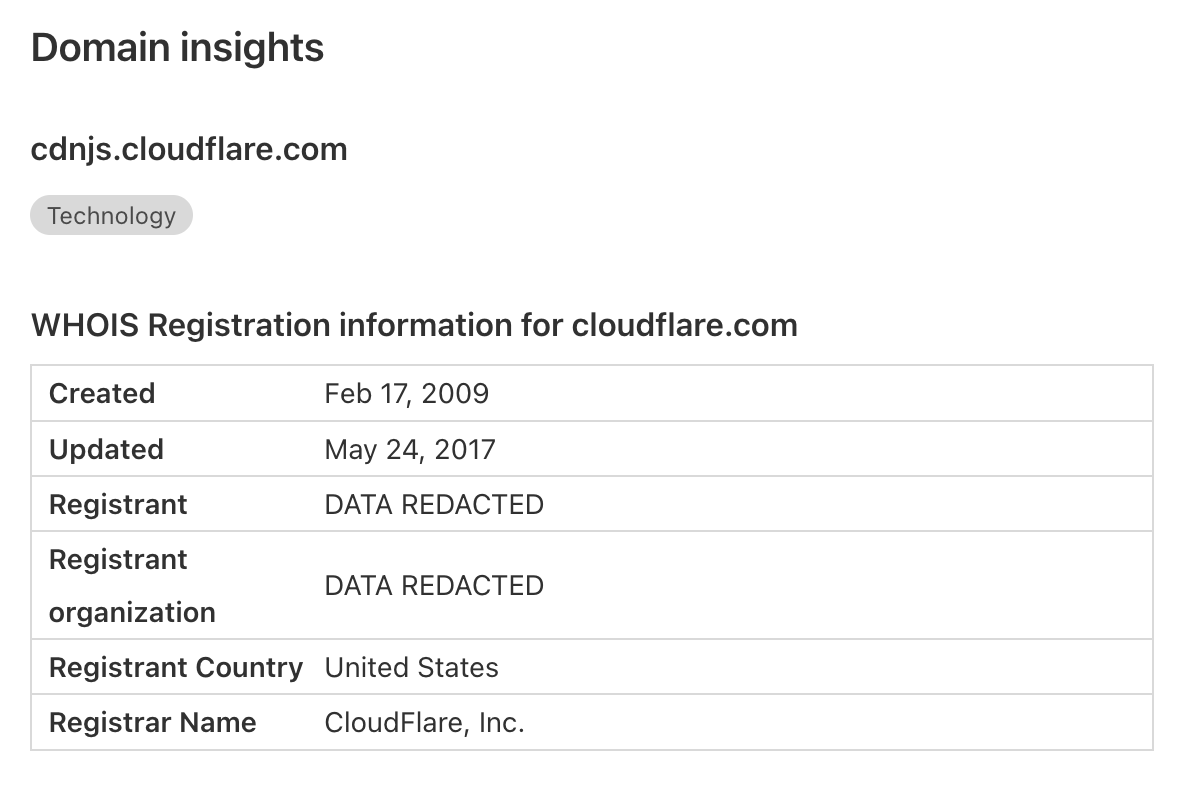Select the Registrant row label

118,504
